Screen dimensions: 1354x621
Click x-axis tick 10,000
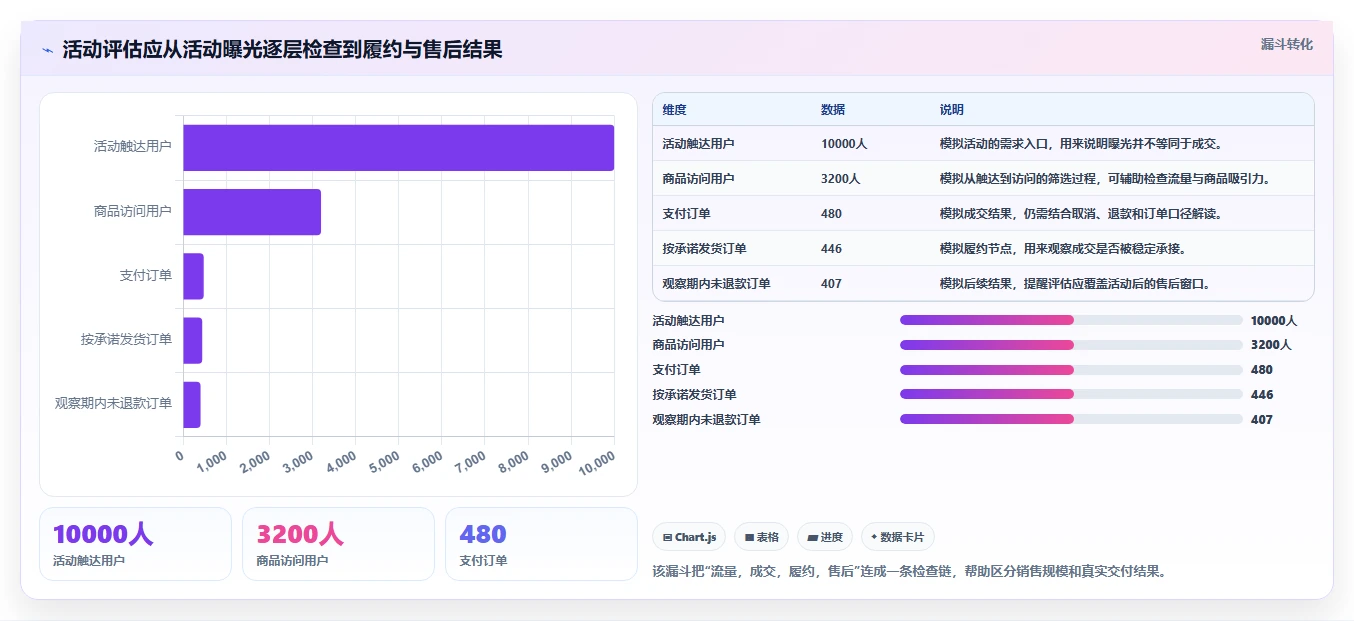pos(597,461)
